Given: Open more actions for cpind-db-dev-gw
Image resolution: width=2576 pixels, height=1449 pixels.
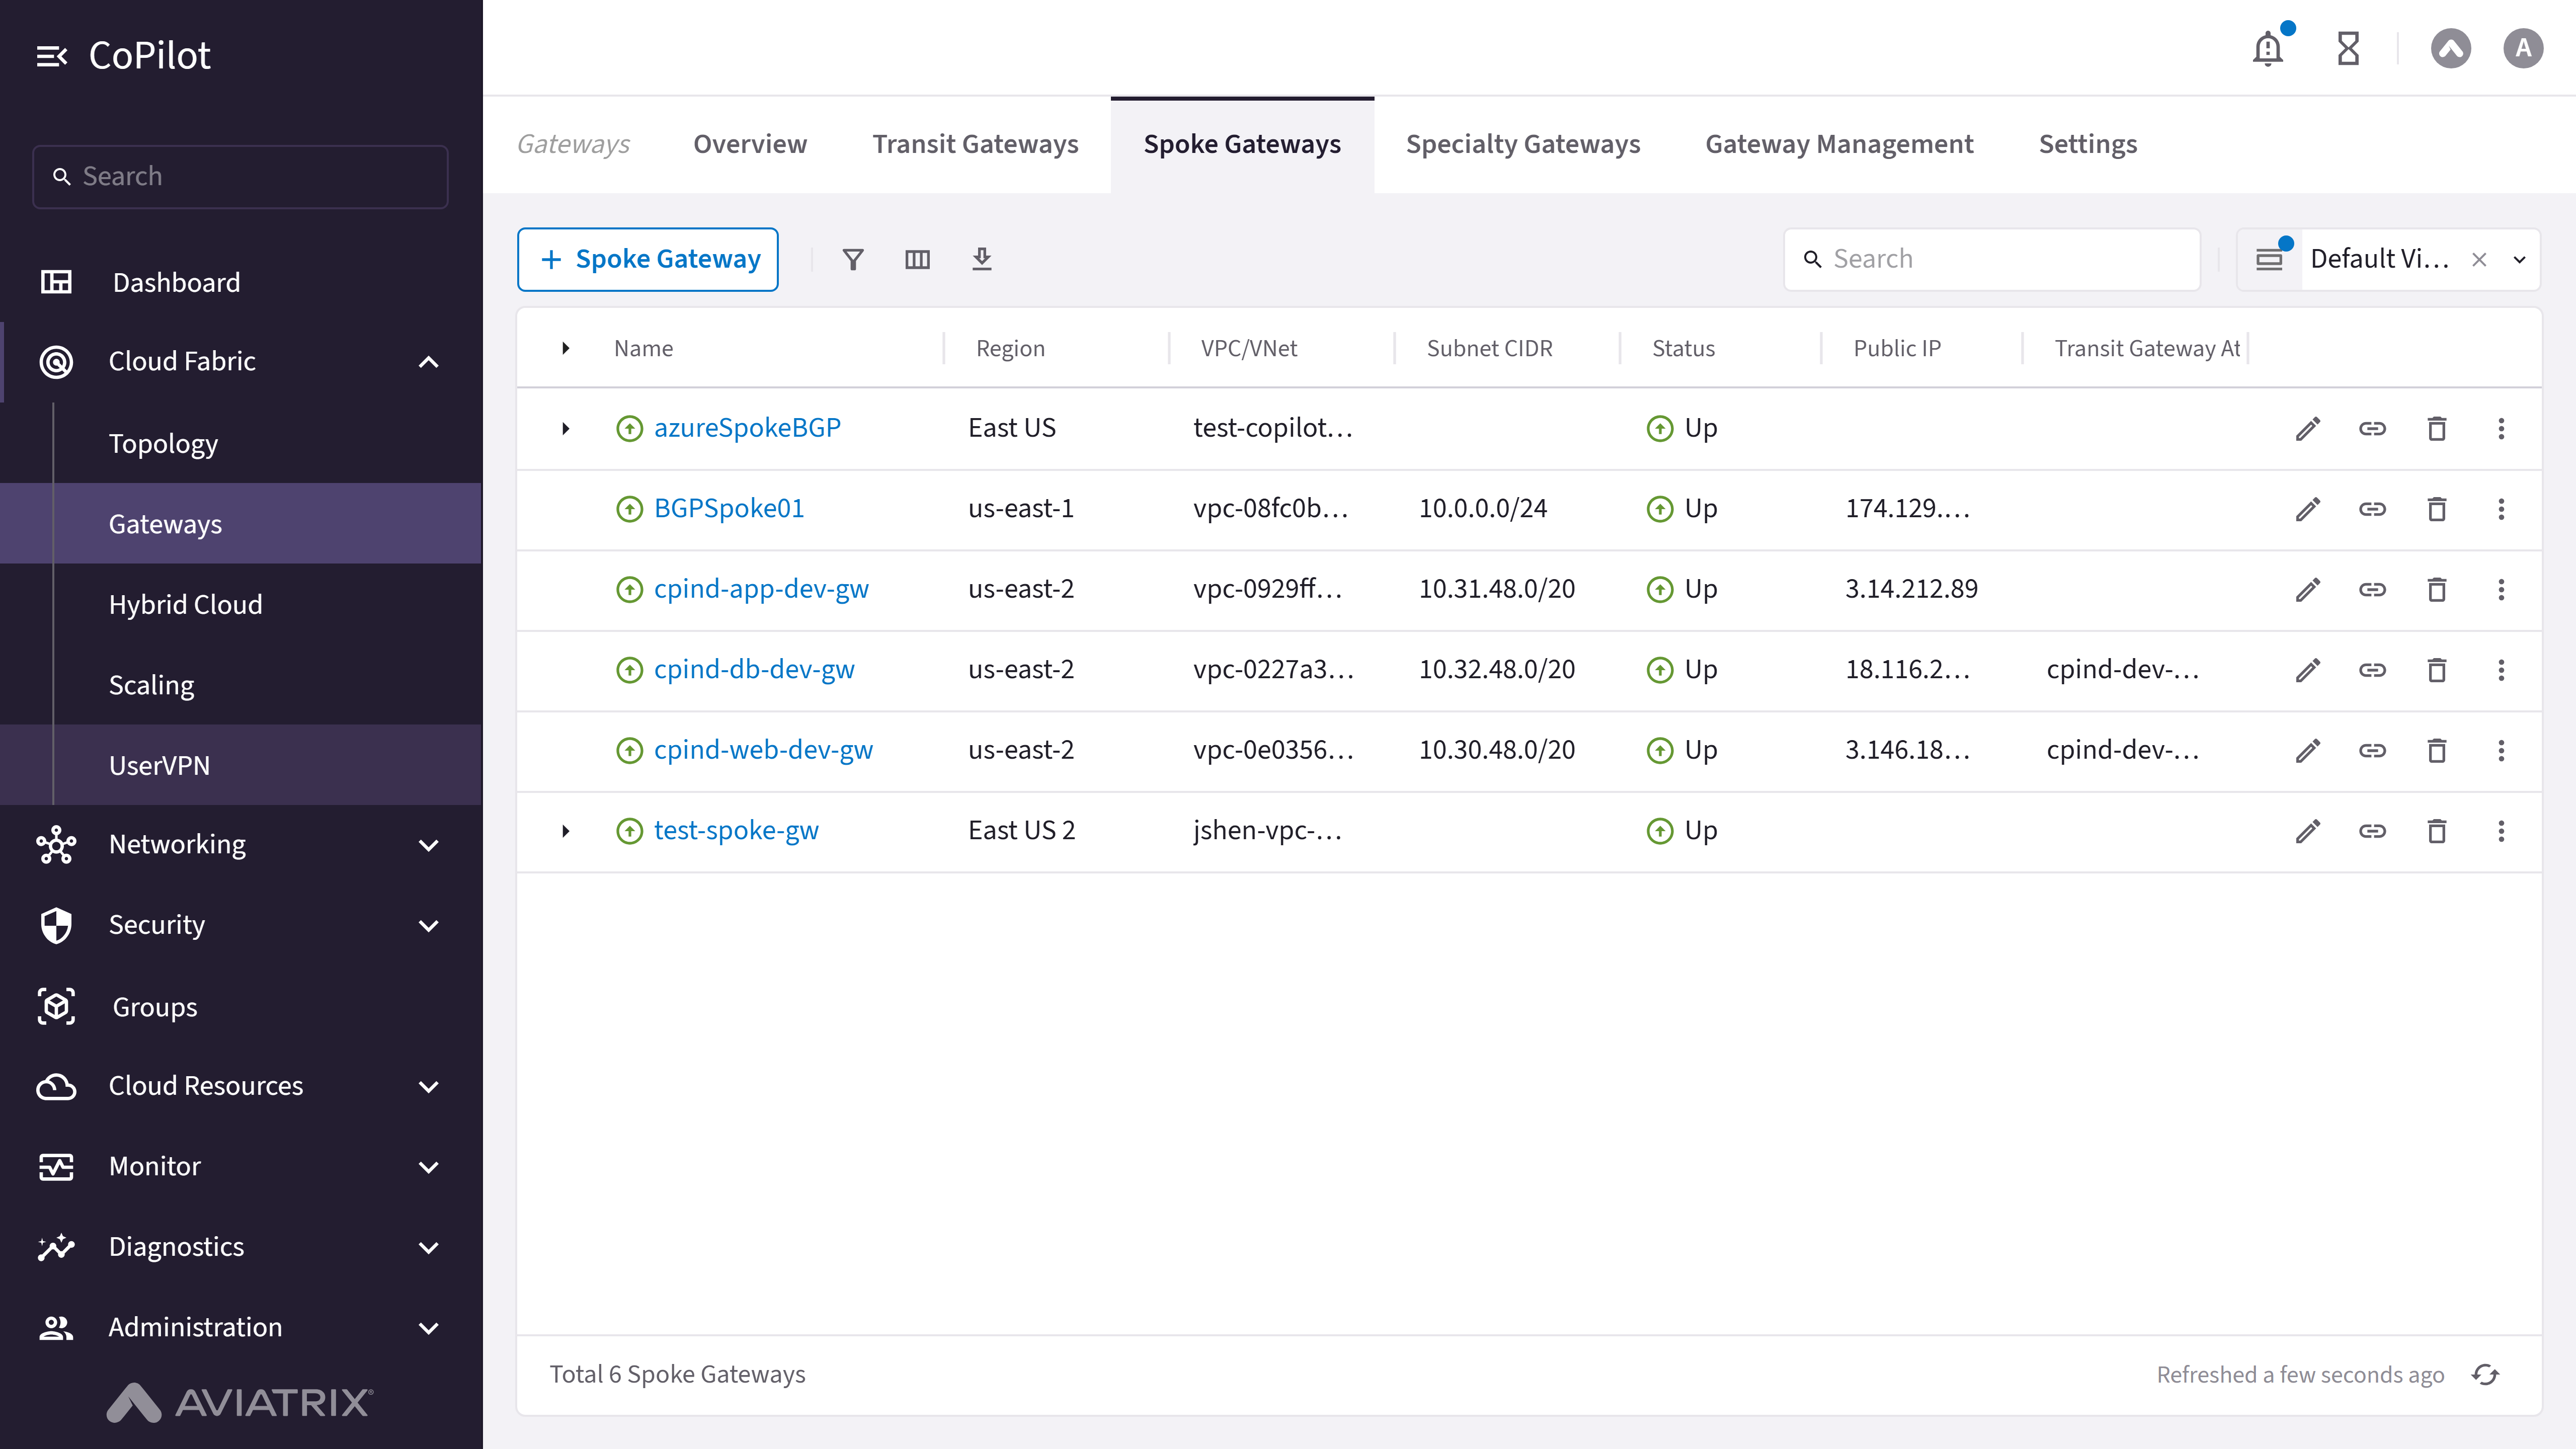Looking at the screenshot, I should pos(2501,670).
